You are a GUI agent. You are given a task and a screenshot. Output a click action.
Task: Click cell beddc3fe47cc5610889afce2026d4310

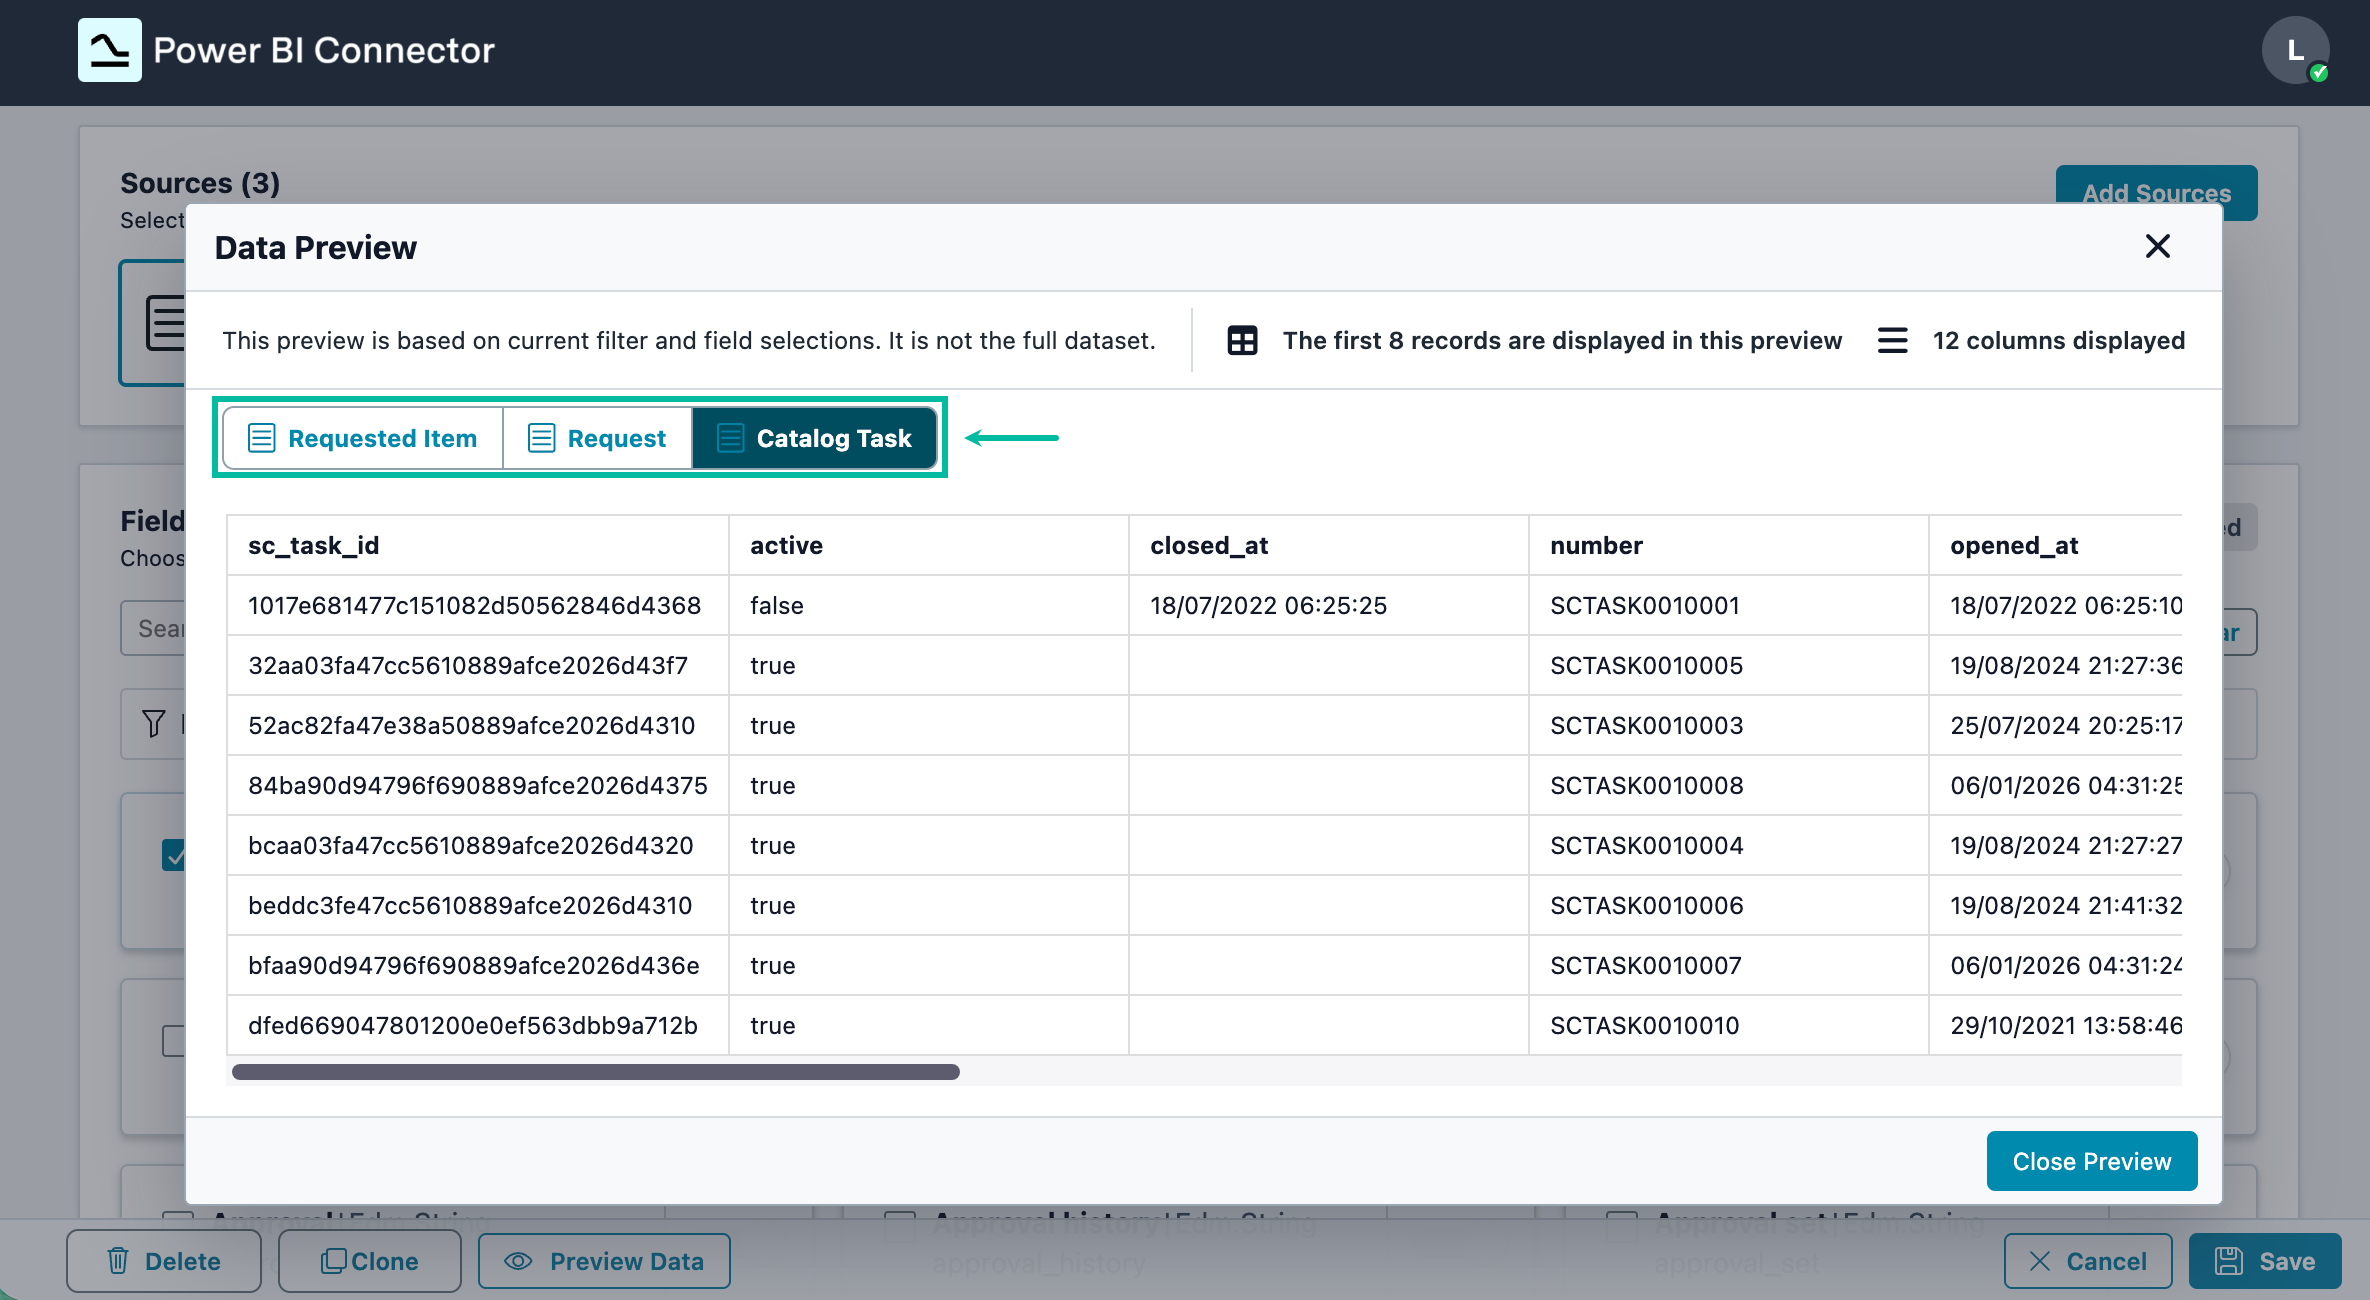478,905
